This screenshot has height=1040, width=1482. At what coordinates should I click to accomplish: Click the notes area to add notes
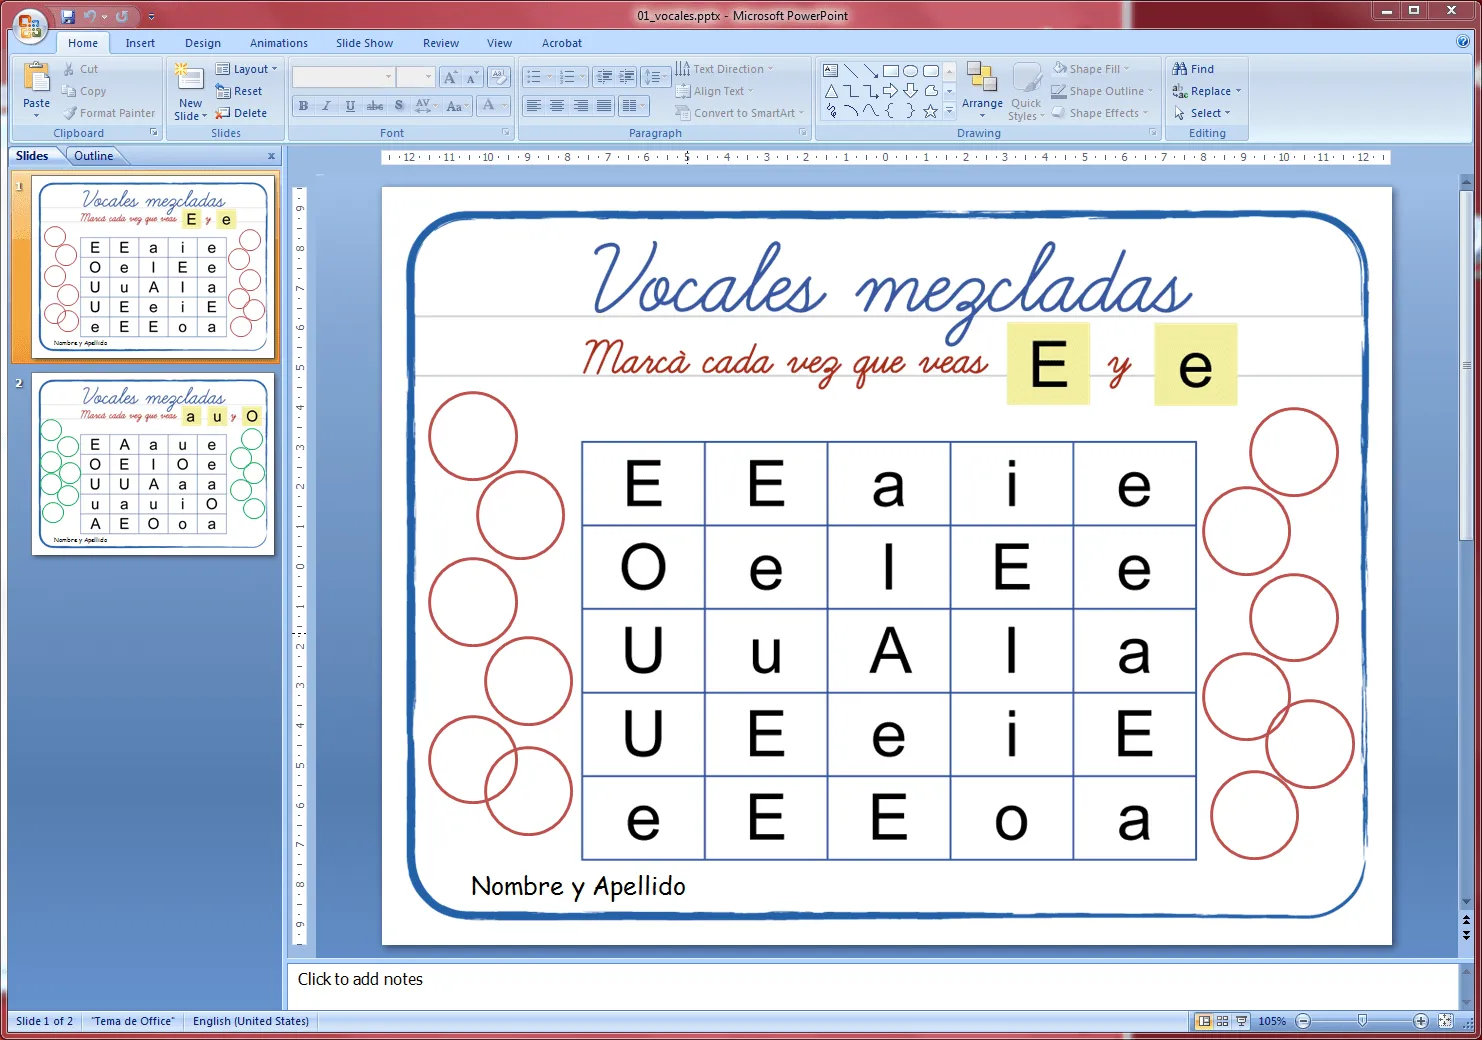[x=872, y=984]
